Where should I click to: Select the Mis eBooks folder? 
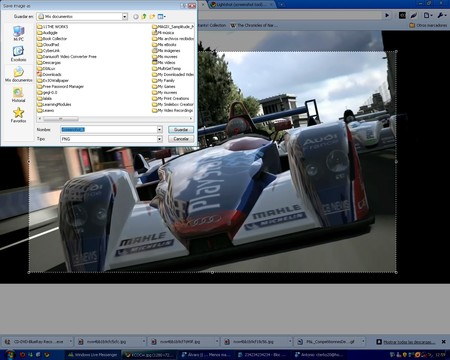pyautogui.click(x=164, y=45)
